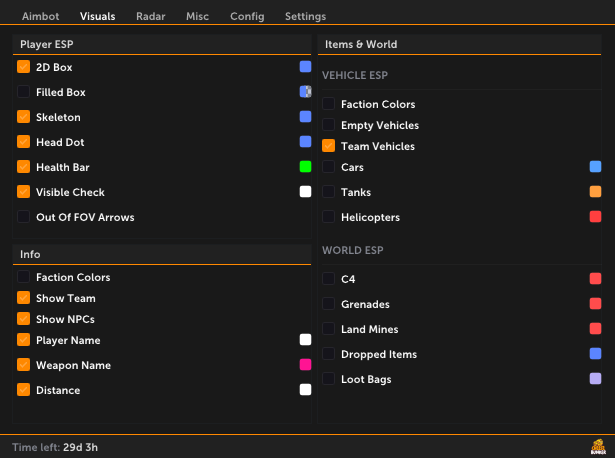Tick the Land Mines checkbox
Screen dimensions: 615x458
coord(328,329)
